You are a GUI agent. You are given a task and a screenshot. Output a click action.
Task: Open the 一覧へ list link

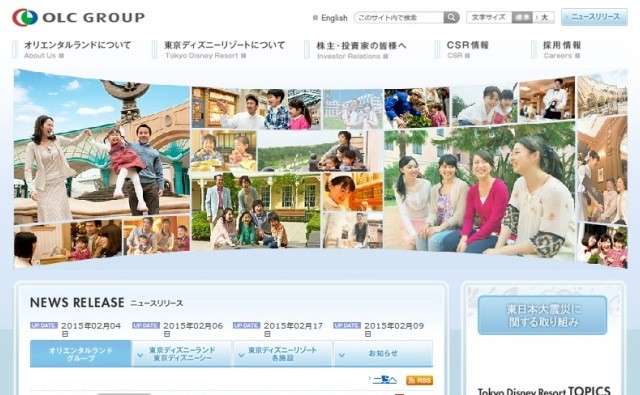point(384,380)
